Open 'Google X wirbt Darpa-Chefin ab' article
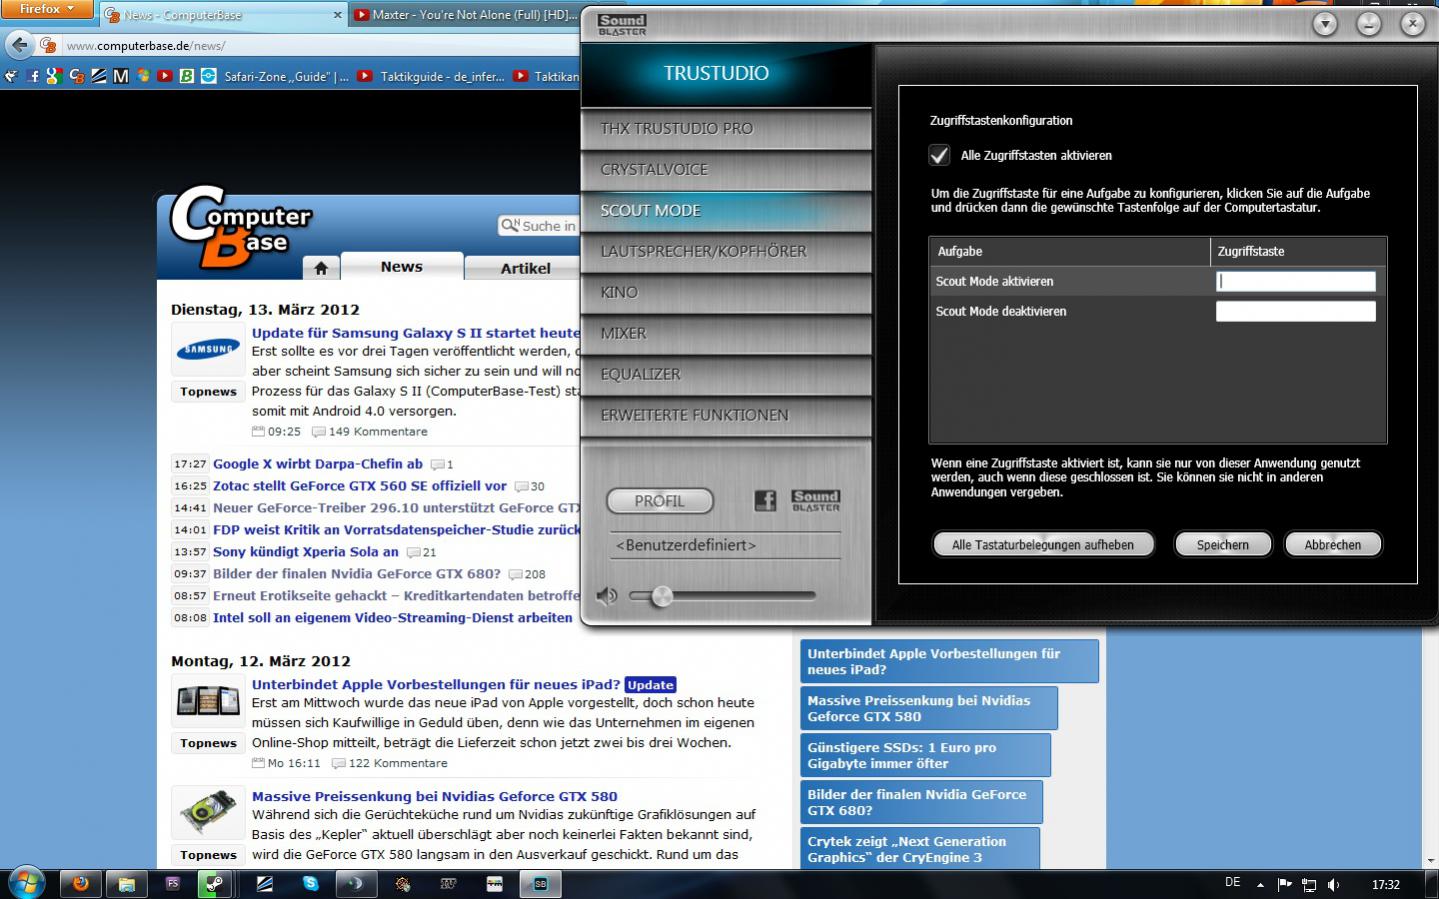This screenshot has height=899, width=1439. pyautogui.click(x=318, y=464)
